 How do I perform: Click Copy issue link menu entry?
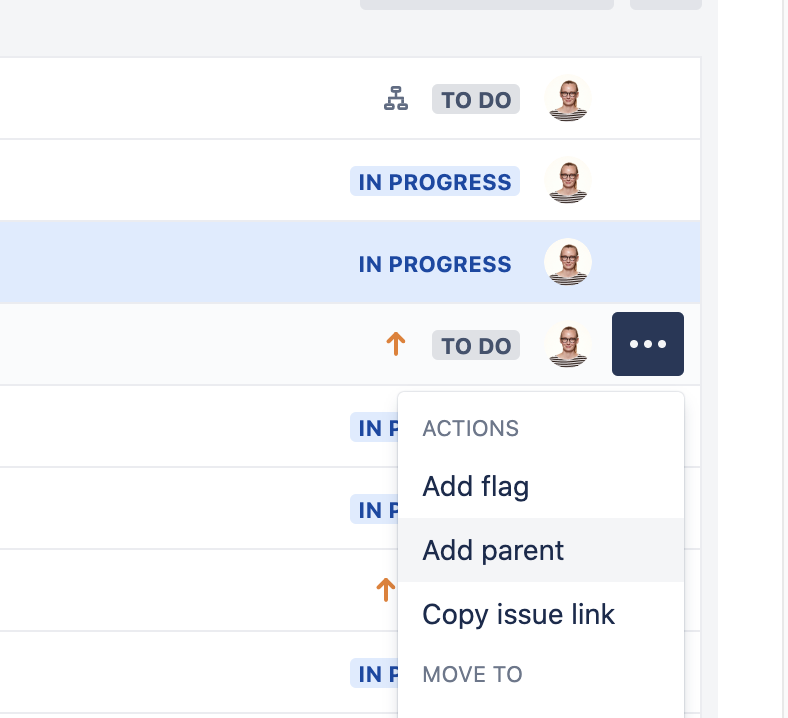[x=518, y=613]
